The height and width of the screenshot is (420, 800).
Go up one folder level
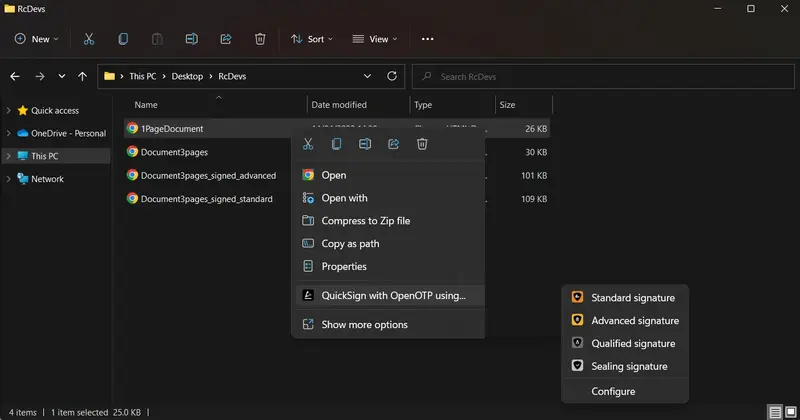(x=82, y=77)
